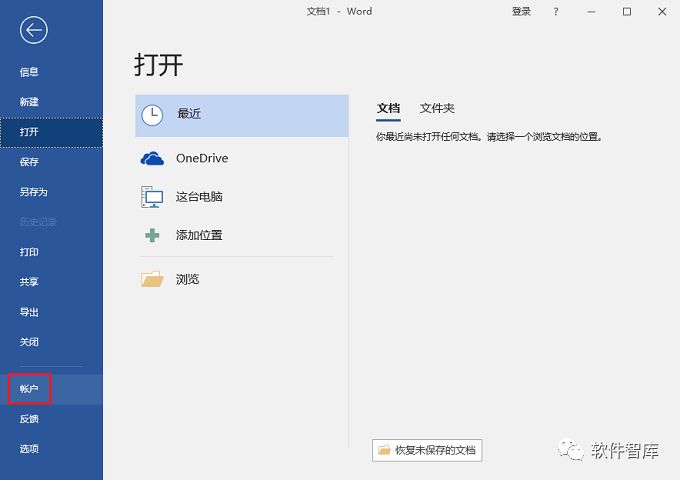Open the 打印 page
This screenshot has width=680, height=480.
[x=51, y=252]
